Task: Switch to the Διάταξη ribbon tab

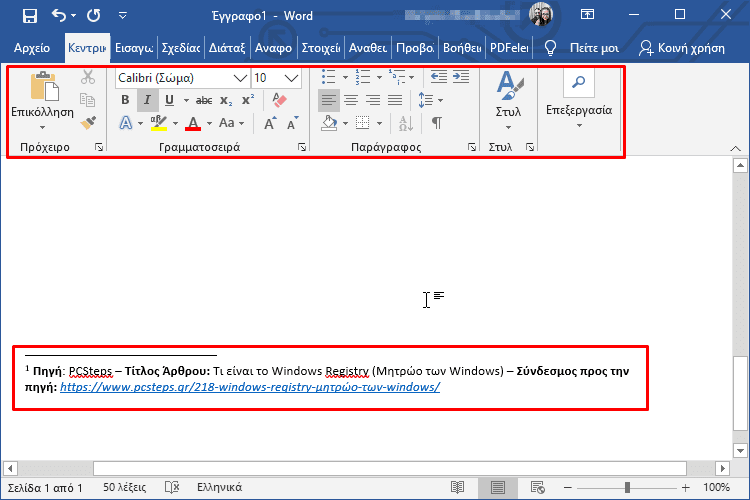Action: [x=227, y=48]
